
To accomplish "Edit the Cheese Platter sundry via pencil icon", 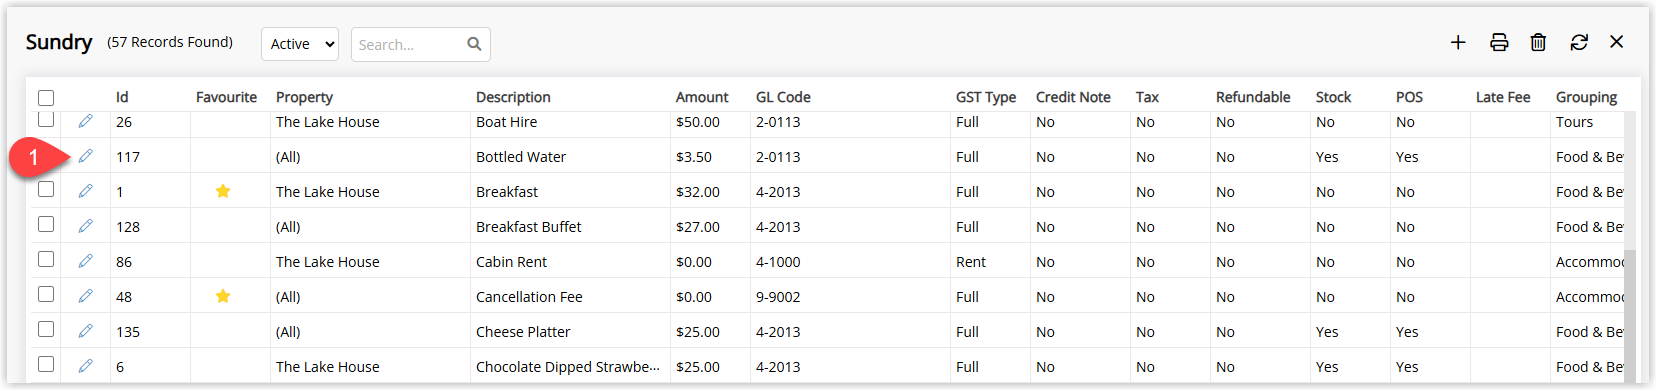I will click(x=86, y=331).
